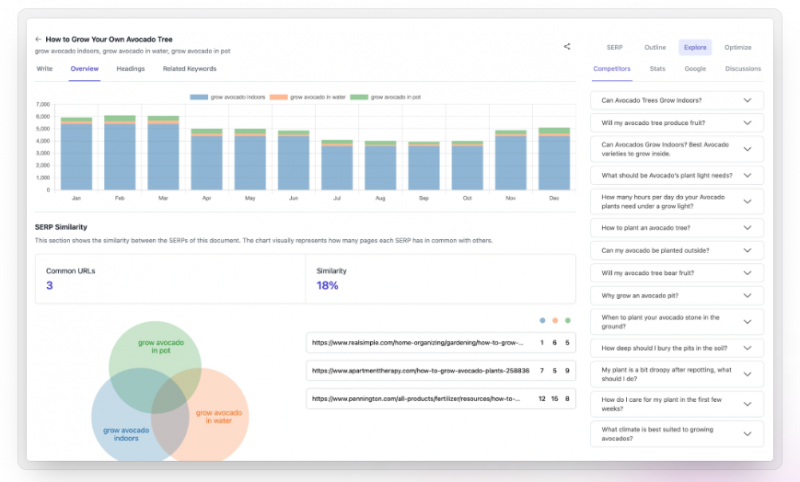This screenshot has height=482, width=800.
Task: Switch to the Optimize tab
Action: coord(738,47)
